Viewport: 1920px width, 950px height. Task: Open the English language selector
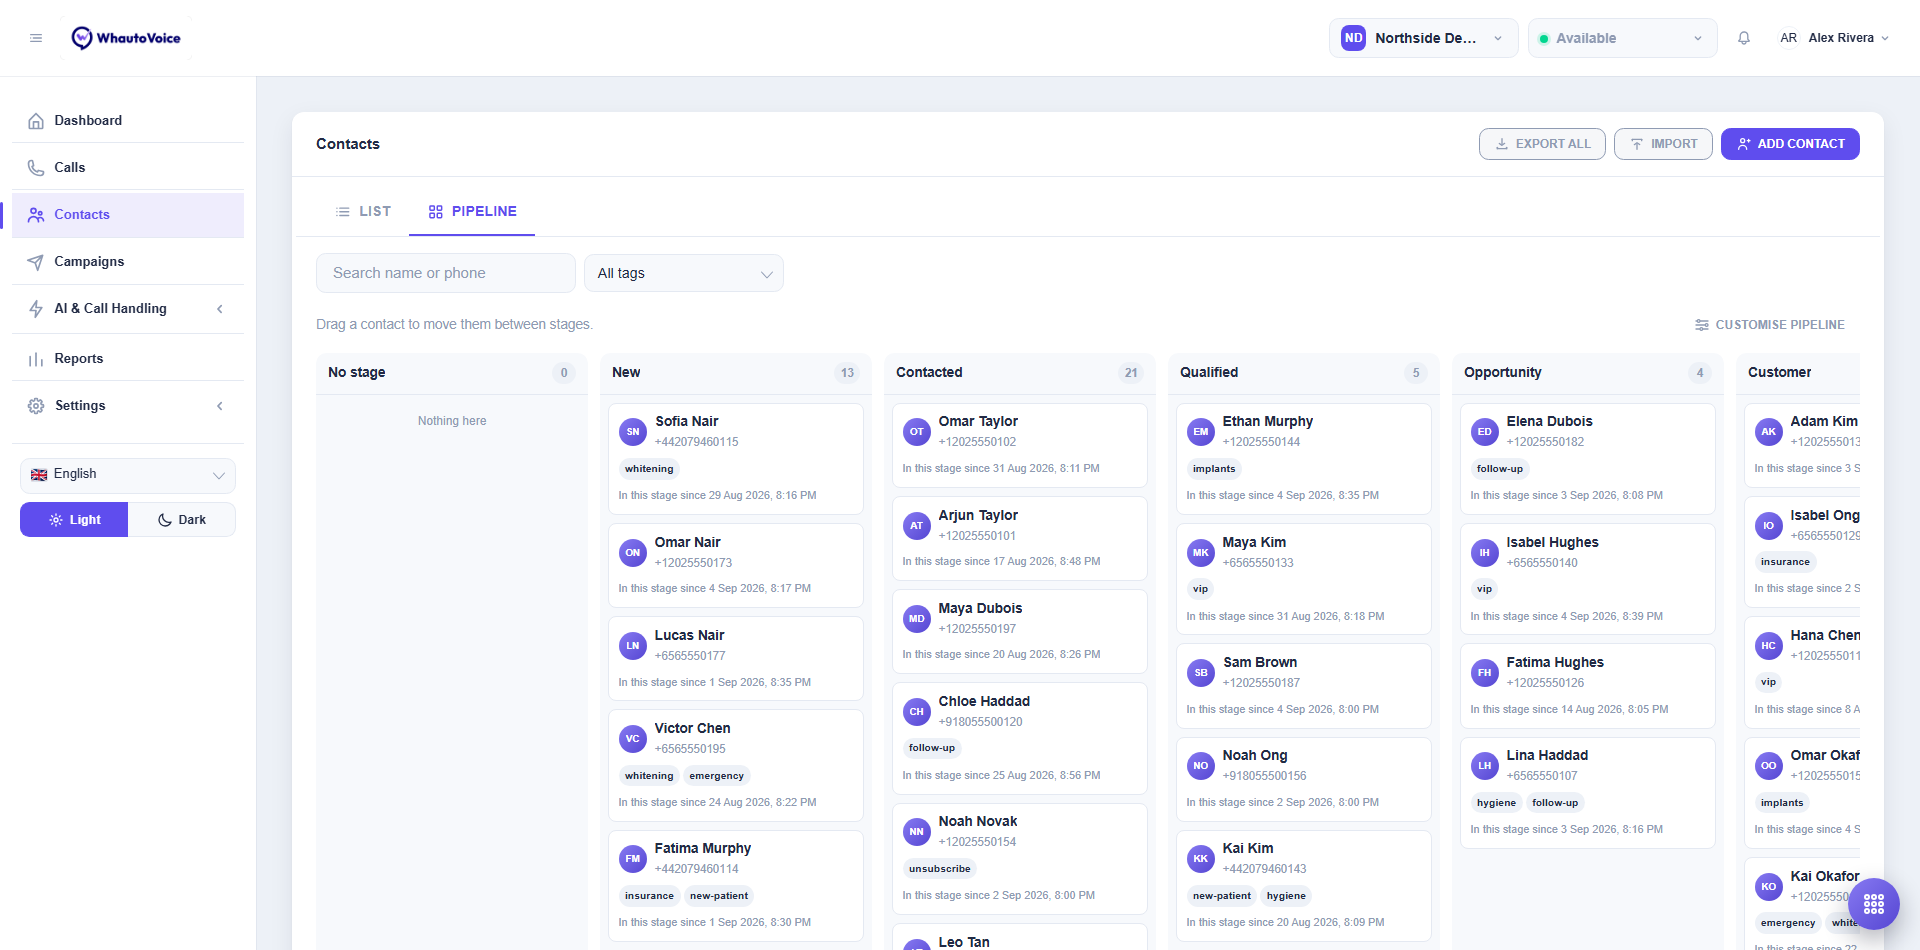click(x=128, y=475)
